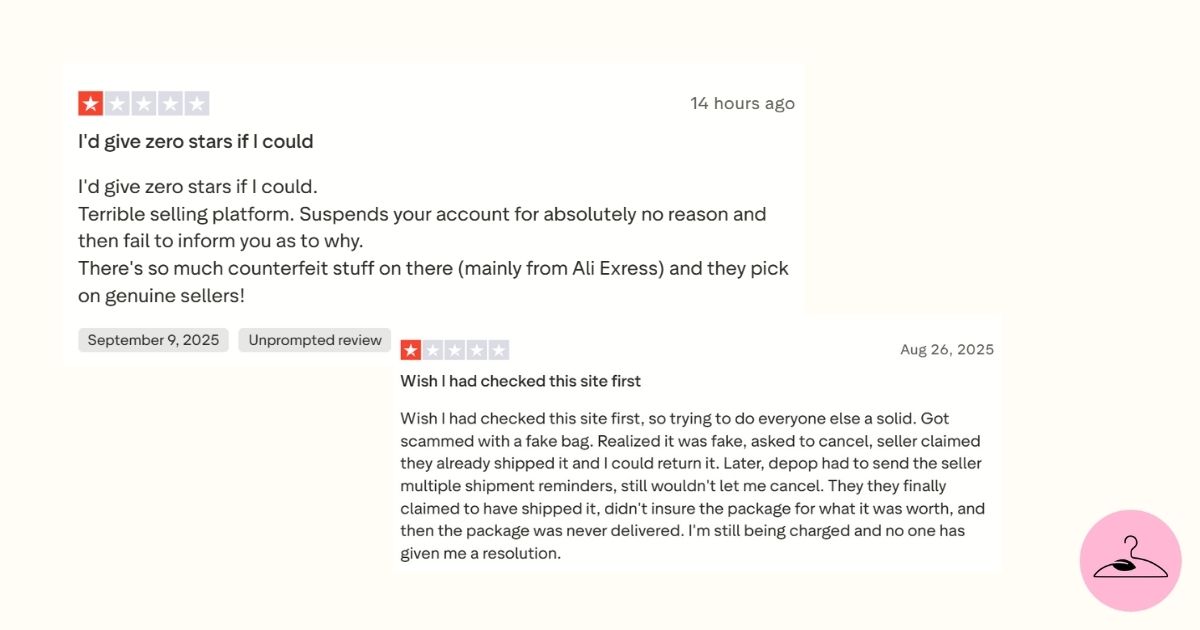Select the third star of the top review

coord(144,104)
